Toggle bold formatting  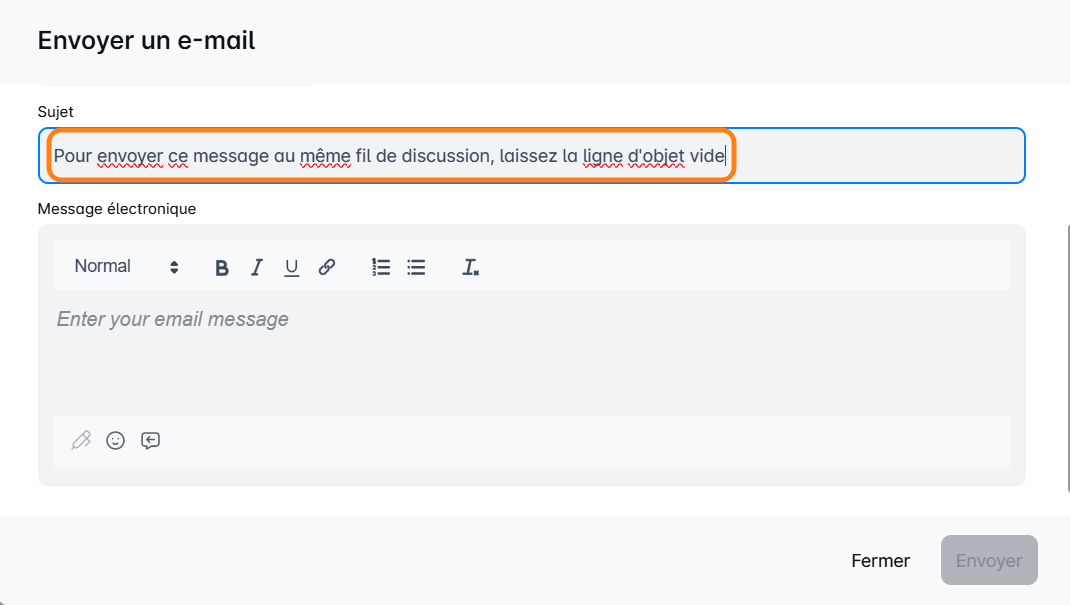(x=222, y=267)
